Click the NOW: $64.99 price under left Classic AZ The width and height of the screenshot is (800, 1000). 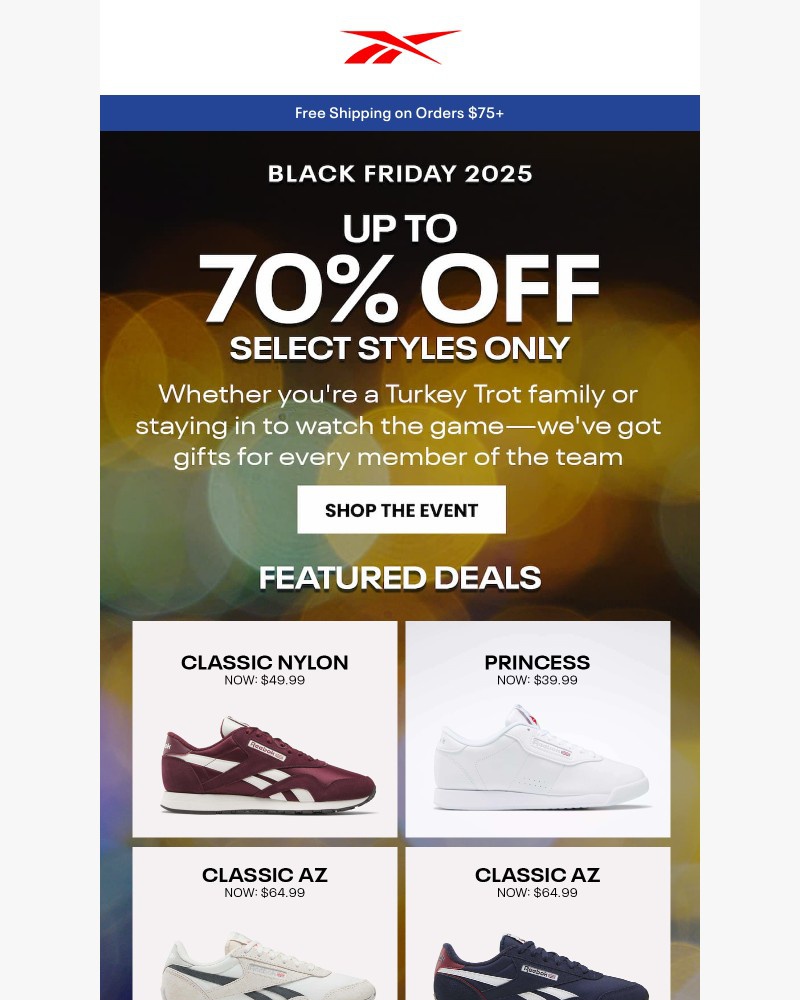point(264,893)
